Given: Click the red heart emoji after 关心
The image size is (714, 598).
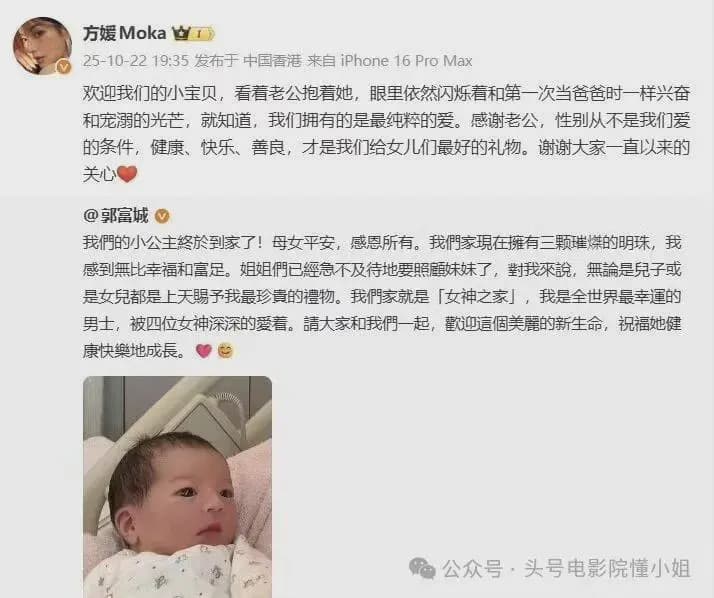Looking at the screenshot, I should point(127,174).
